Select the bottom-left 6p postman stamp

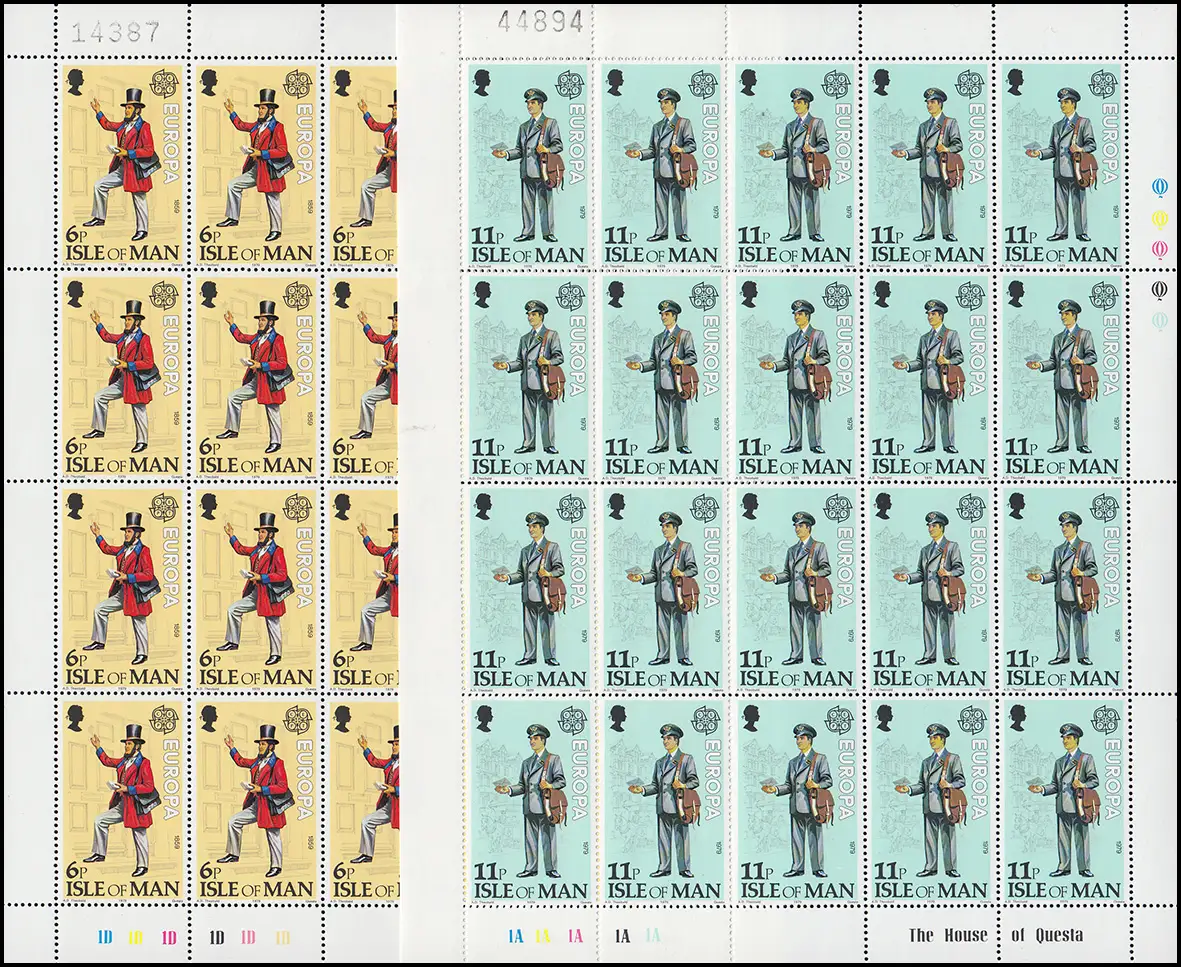[122, 800]
